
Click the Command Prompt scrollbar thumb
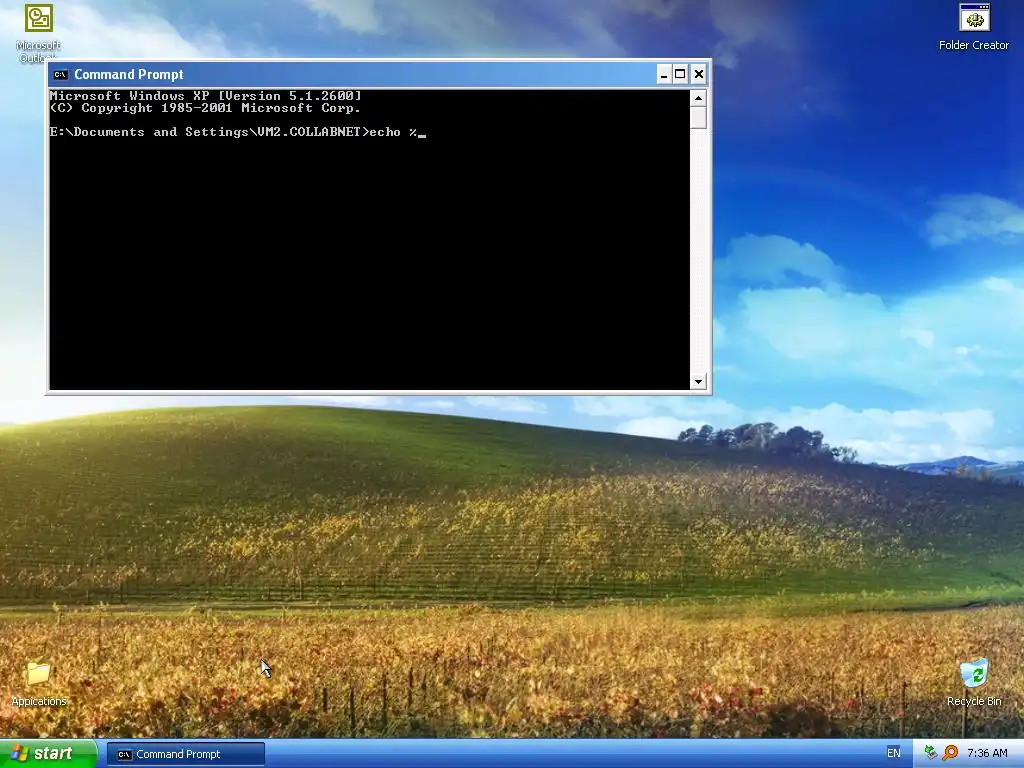698,118
